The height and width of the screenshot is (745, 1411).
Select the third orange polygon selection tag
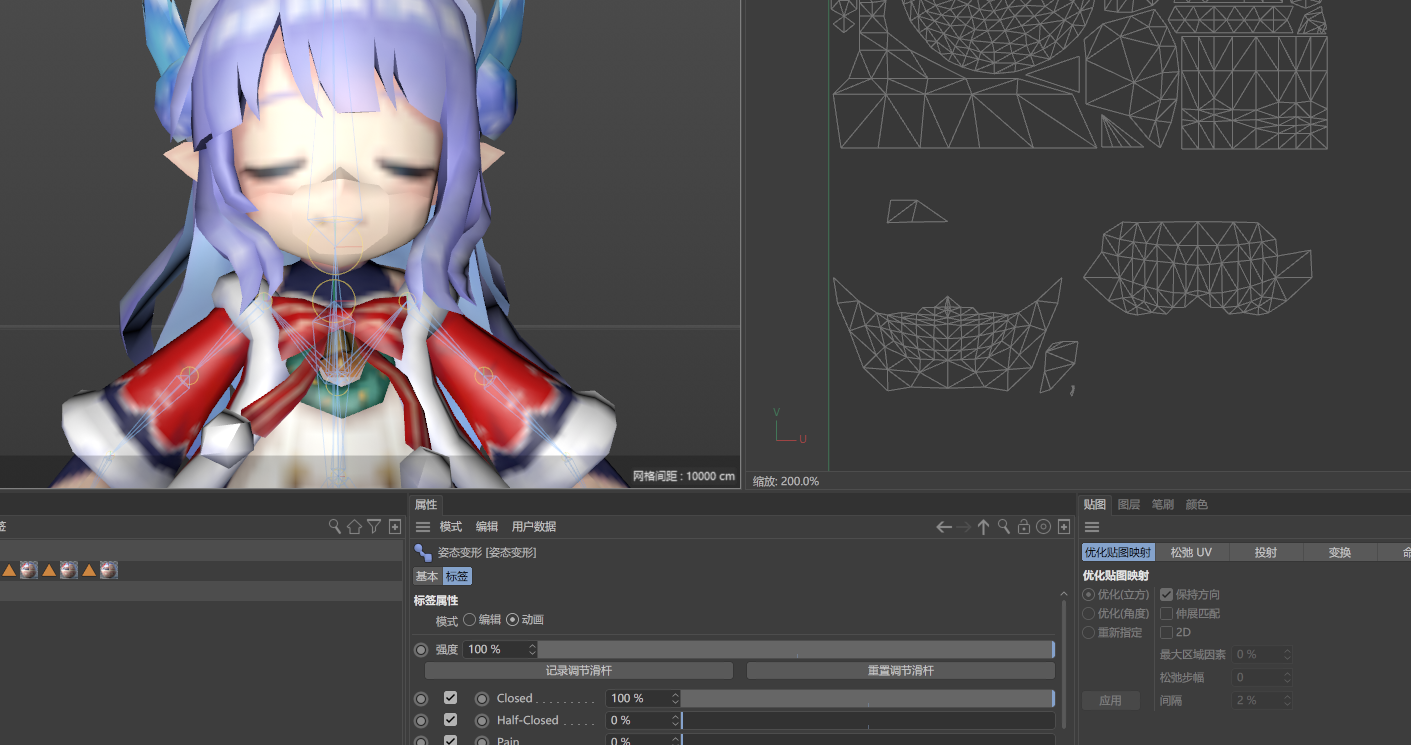[x=89, y=570]
